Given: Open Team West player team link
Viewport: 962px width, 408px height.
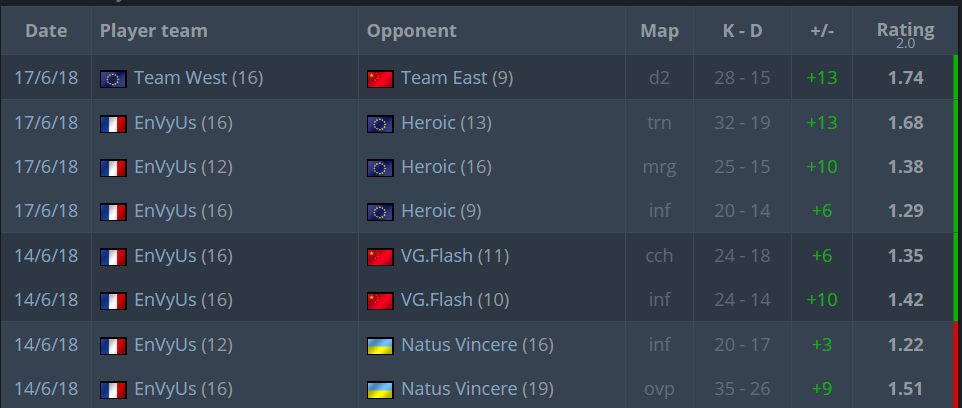Looking at the screenshot, I should [198, 78].
